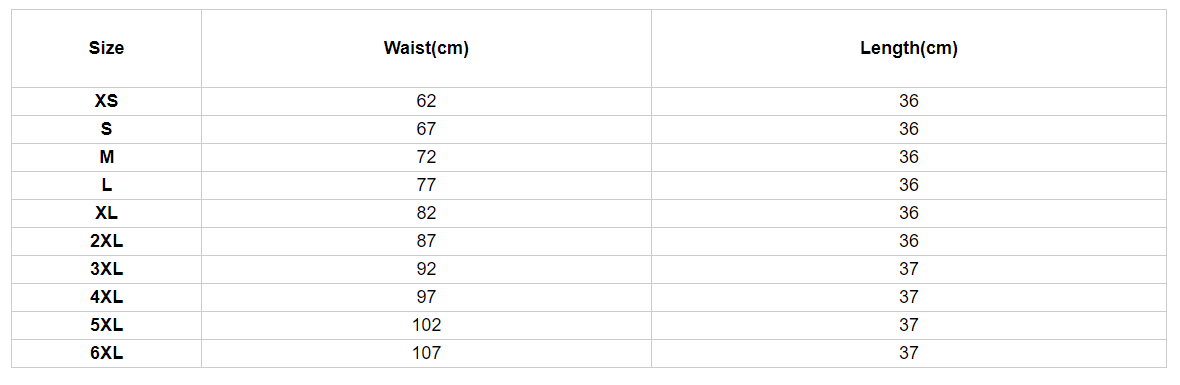1180x385 pixels.
Task: Click waist value 62
Action: pos(426,102)
